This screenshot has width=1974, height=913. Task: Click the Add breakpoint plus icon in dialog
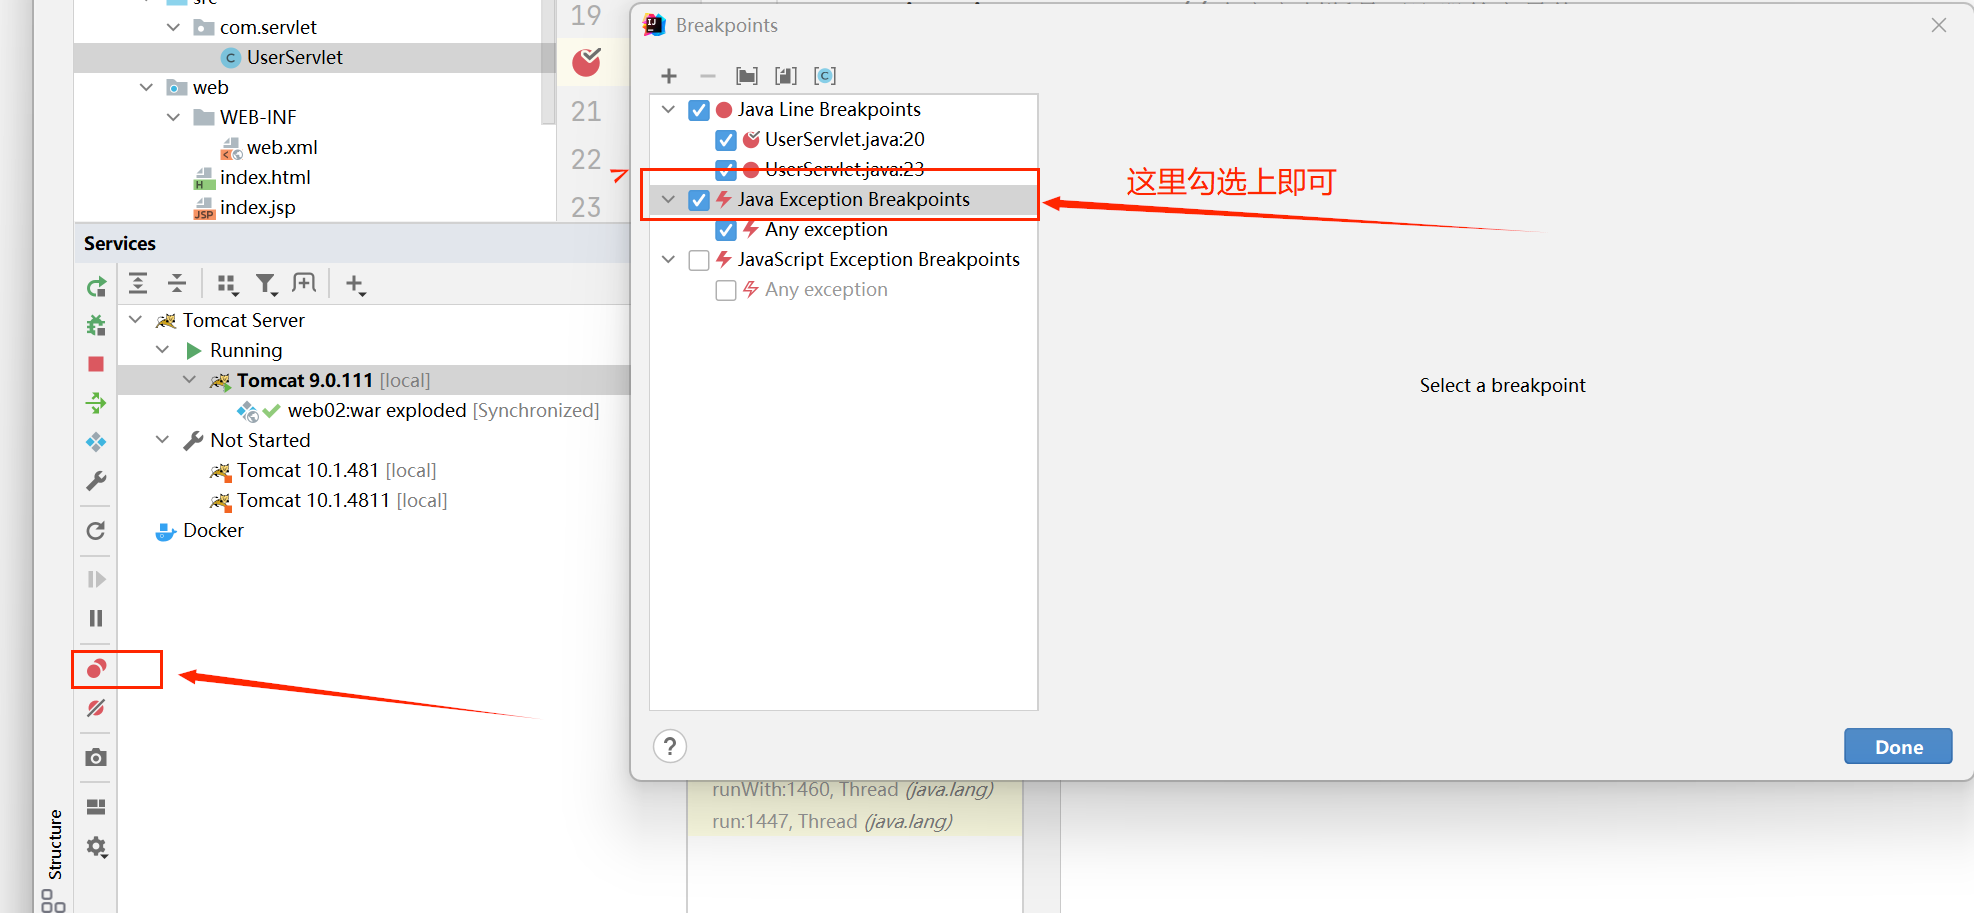669,76
